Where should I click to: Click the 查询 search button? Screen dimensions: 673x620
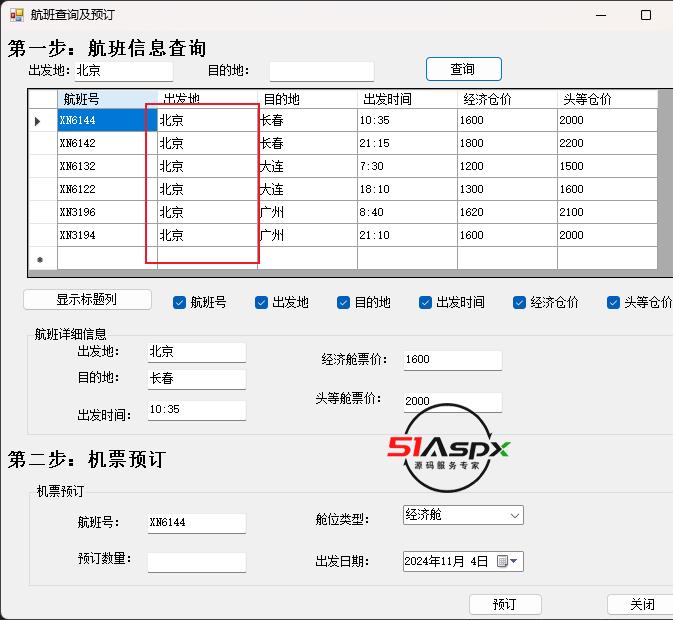[x=463, y=69]
